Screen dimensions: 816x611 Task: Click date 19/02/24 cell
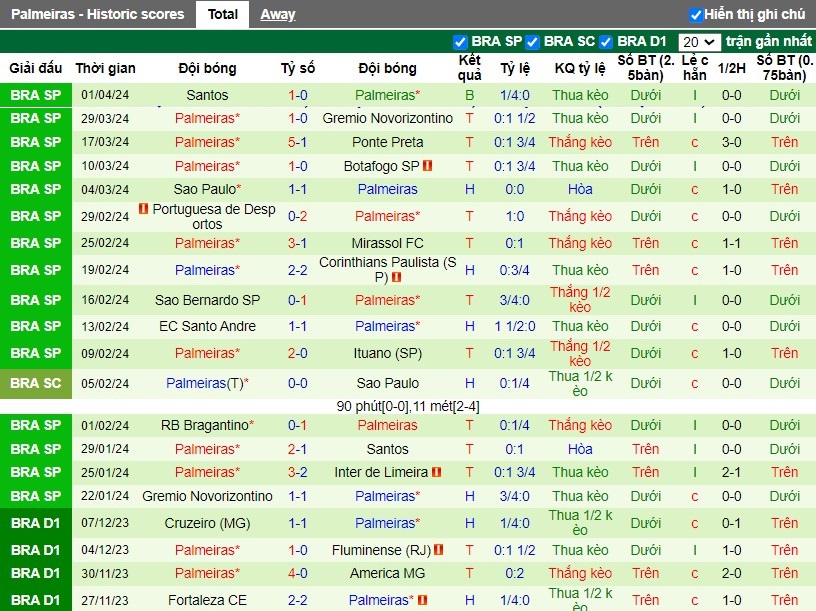point(105,270)
